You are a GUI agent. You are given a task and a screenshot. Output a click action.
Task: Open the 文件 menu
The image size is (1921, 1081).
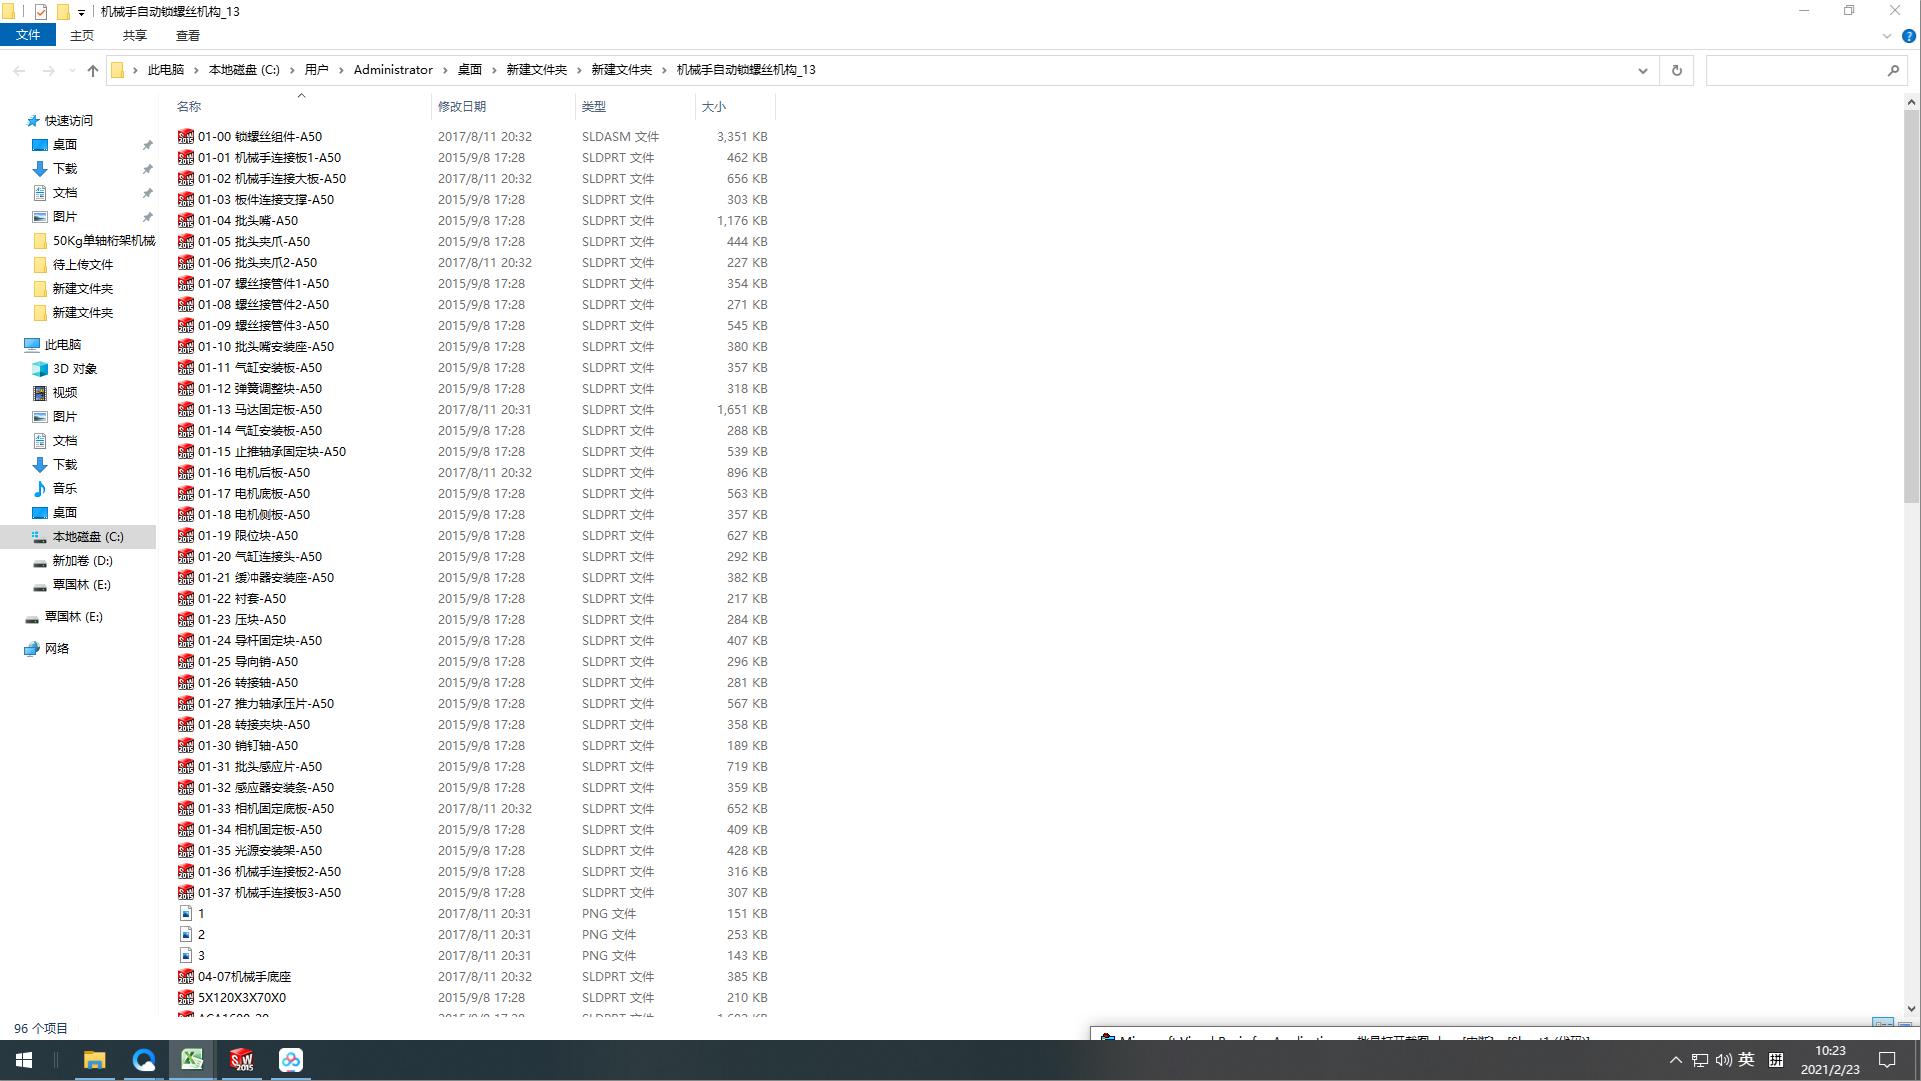pyautogui.click(x=28, y=35)
